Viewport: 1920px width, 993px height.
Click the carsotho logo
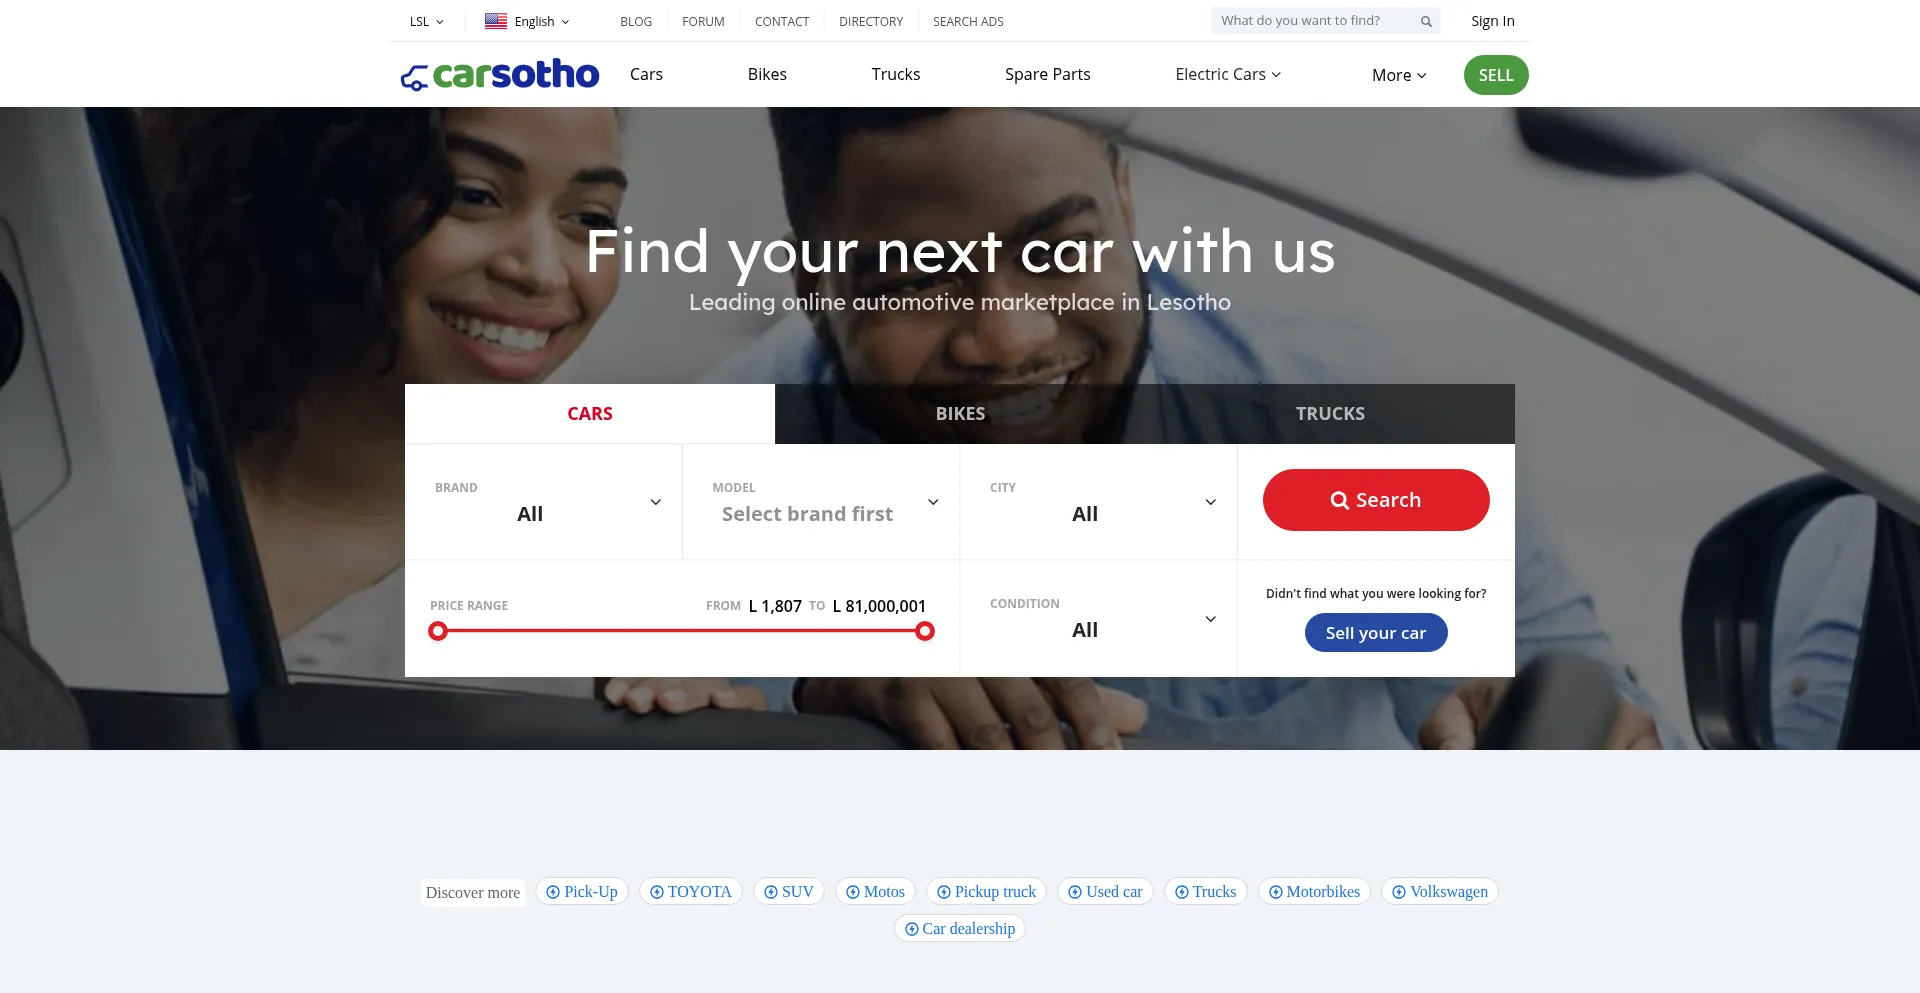[x=499, y=74]
